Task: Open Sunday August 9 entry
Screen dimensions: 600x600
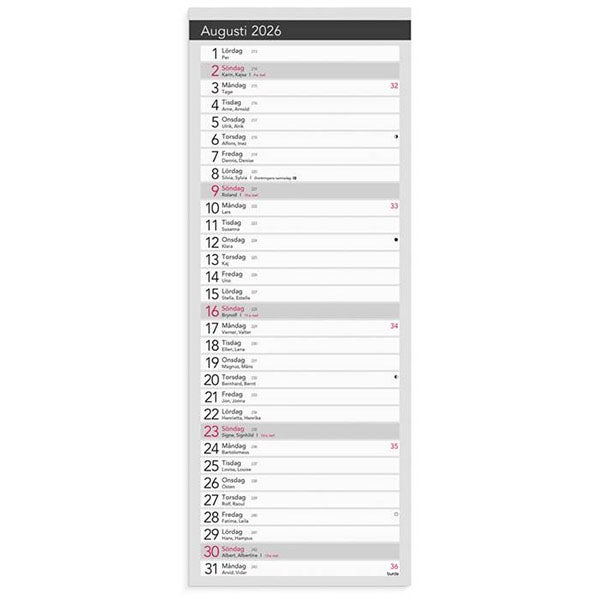Action: coord(300,190)
